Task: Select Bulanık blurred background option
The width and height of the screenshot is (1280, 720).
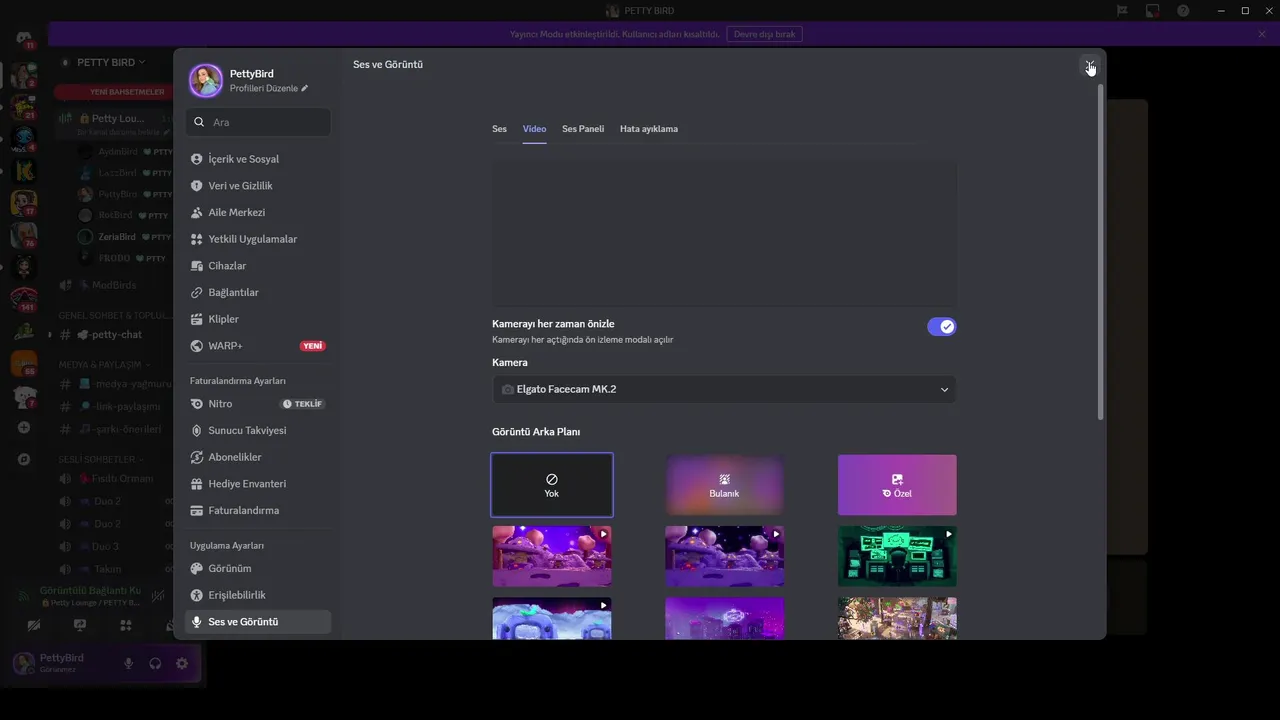Action: [x=725, y=485]
